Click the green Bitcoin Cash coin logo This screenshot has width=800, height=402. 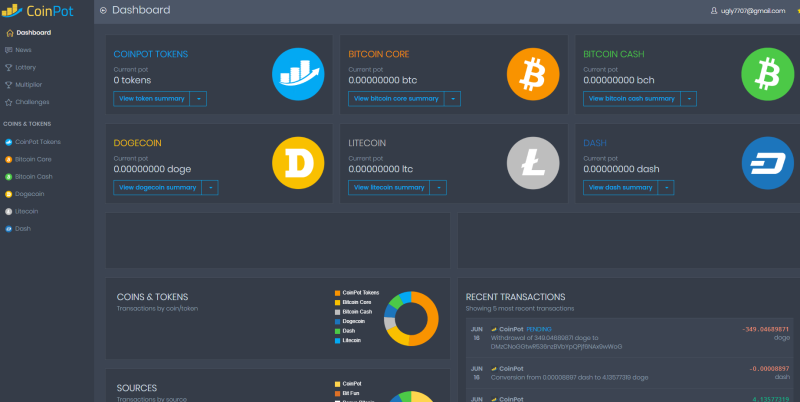click(x=767, y=74)
